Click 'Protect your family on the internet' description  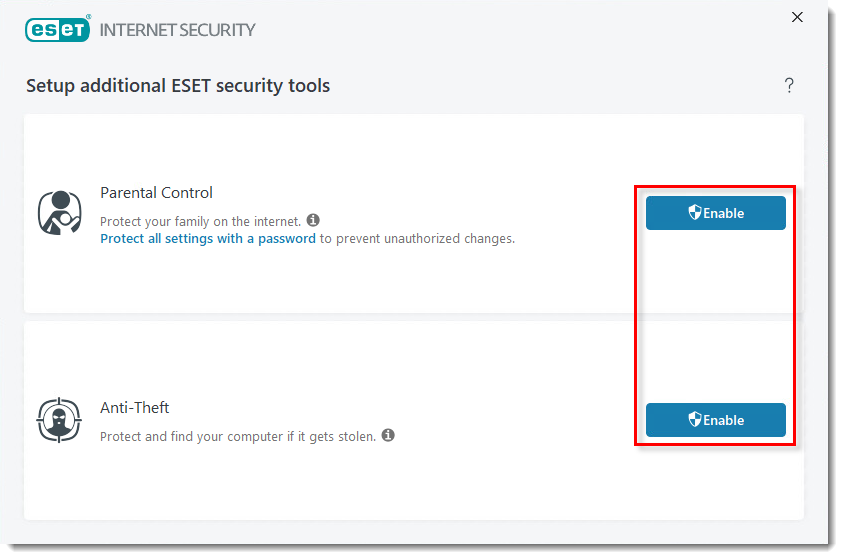201,221
